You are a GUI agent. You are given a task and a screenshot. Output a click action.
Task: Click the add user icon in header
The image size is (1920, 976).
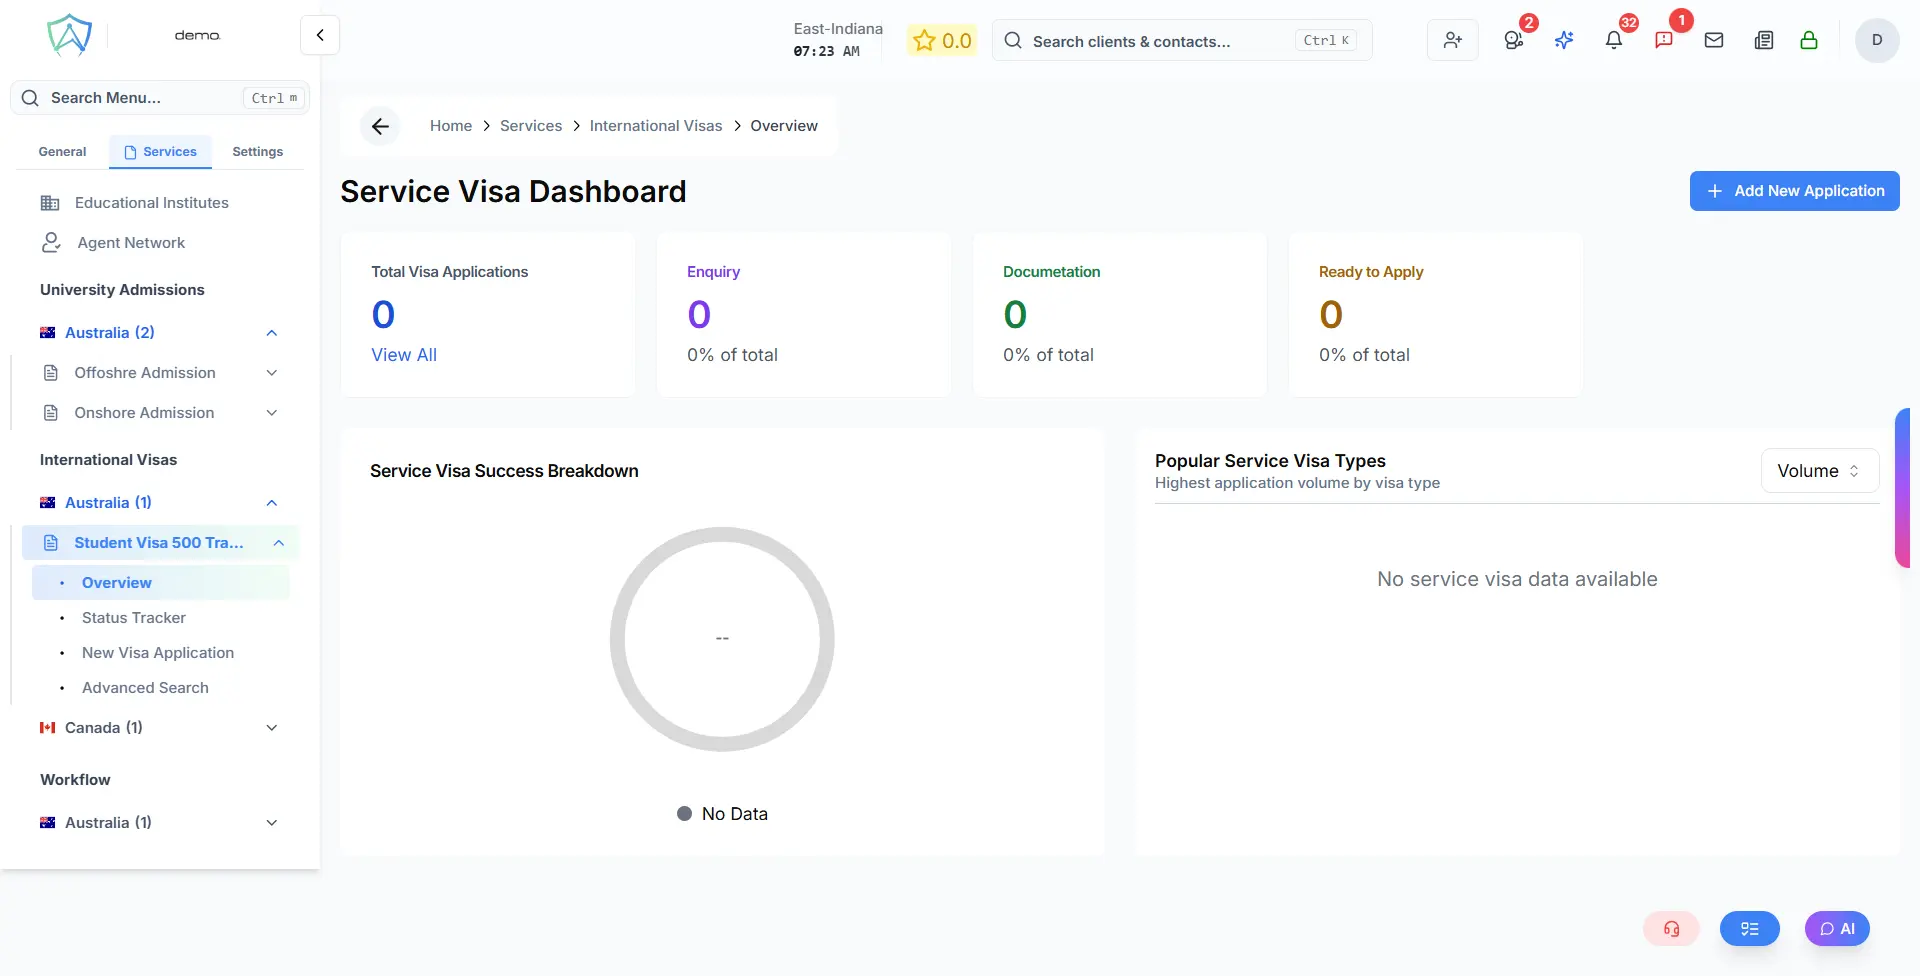(1452, 40)
